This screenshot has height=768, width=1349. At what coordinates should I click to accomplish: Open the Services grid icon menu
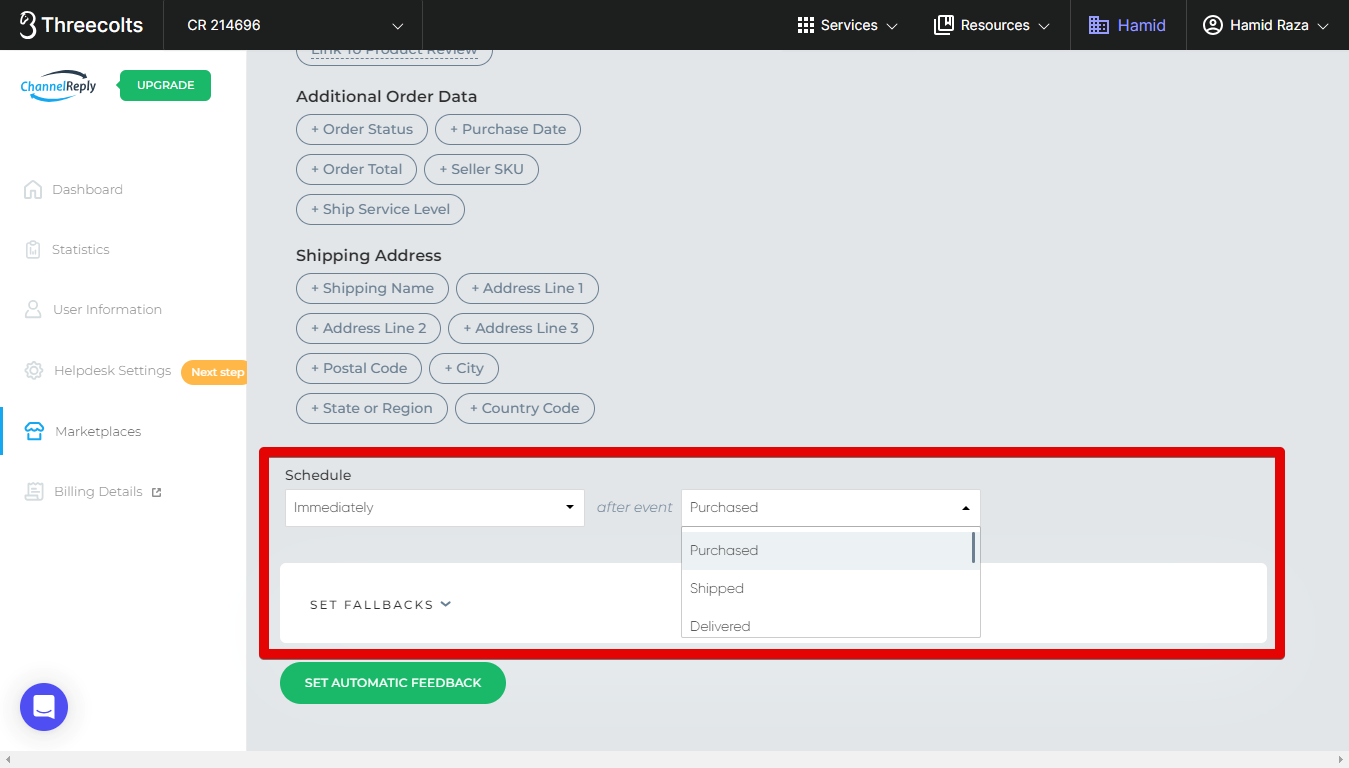coord(806,25)
